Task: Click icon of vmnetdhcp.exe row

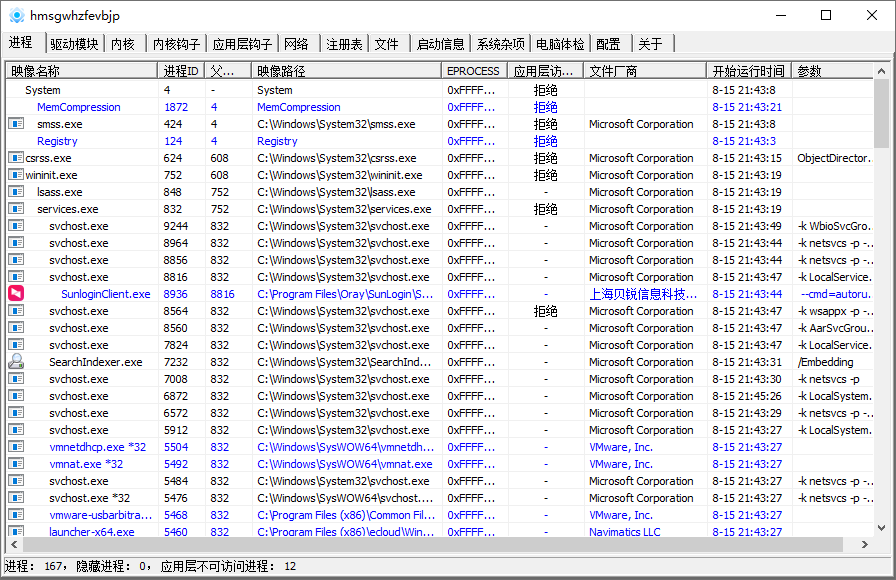Action: click(16, 447)
